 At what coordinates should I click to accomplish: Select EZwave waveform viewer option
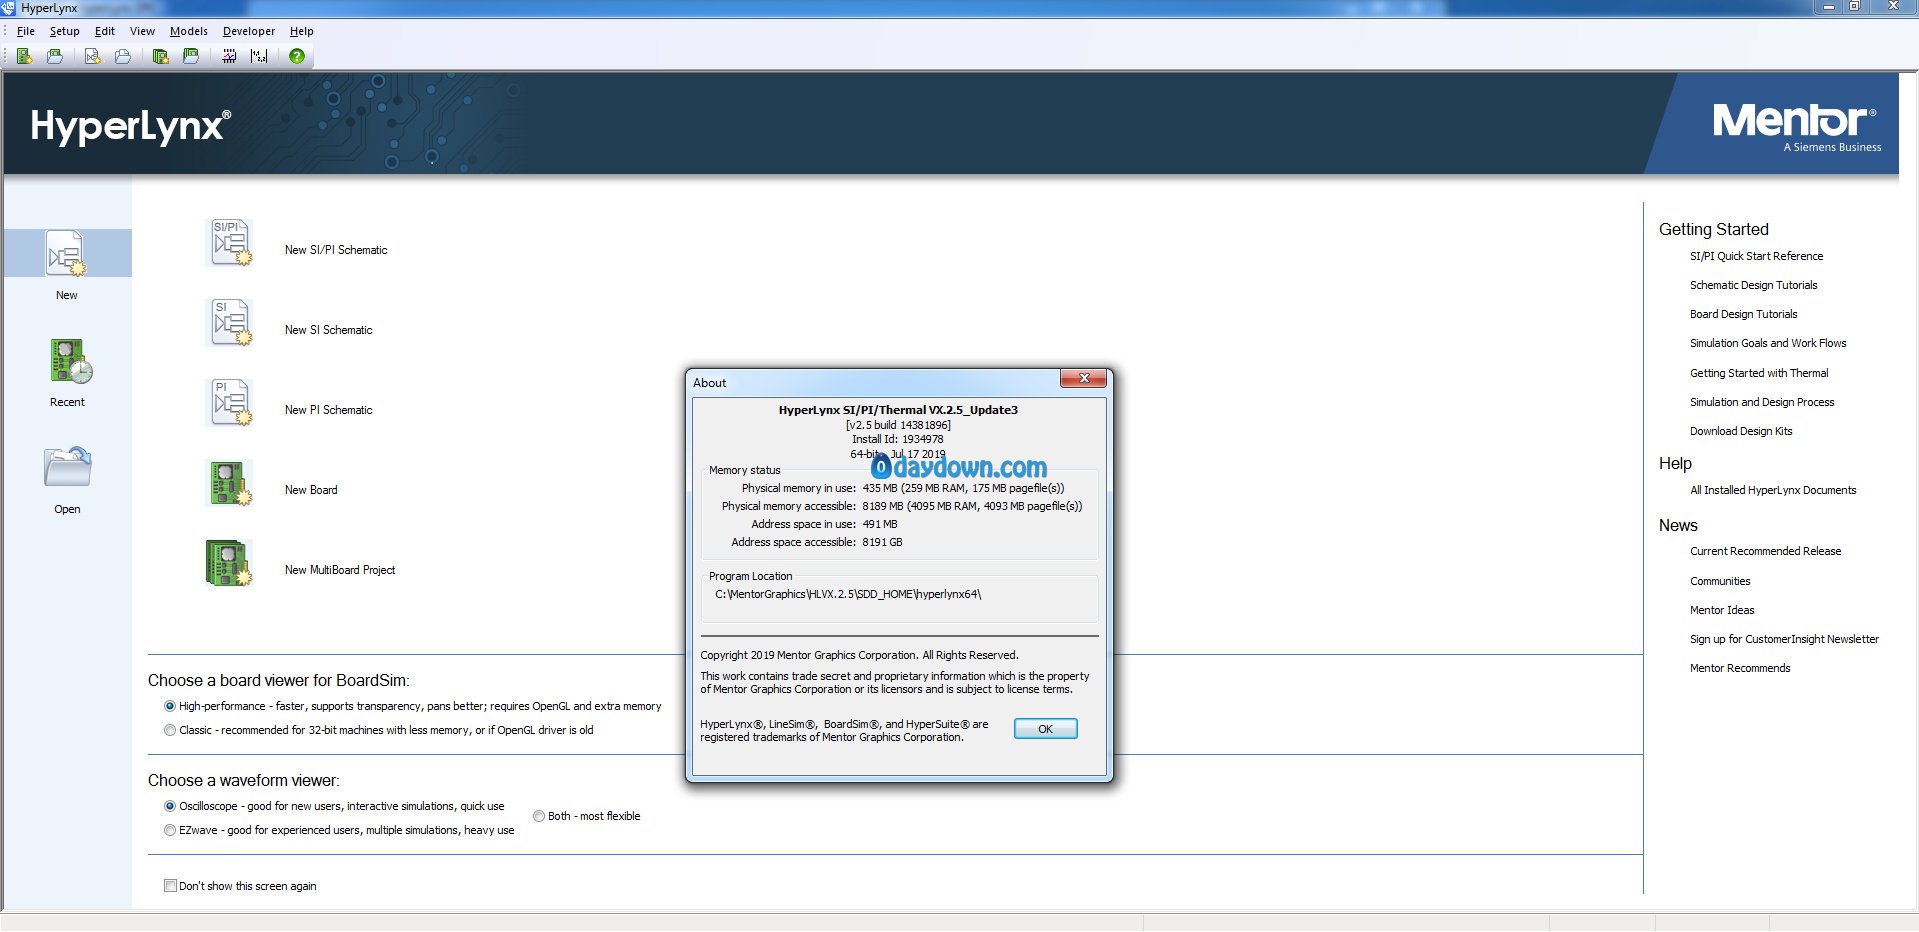click(170, 830)
